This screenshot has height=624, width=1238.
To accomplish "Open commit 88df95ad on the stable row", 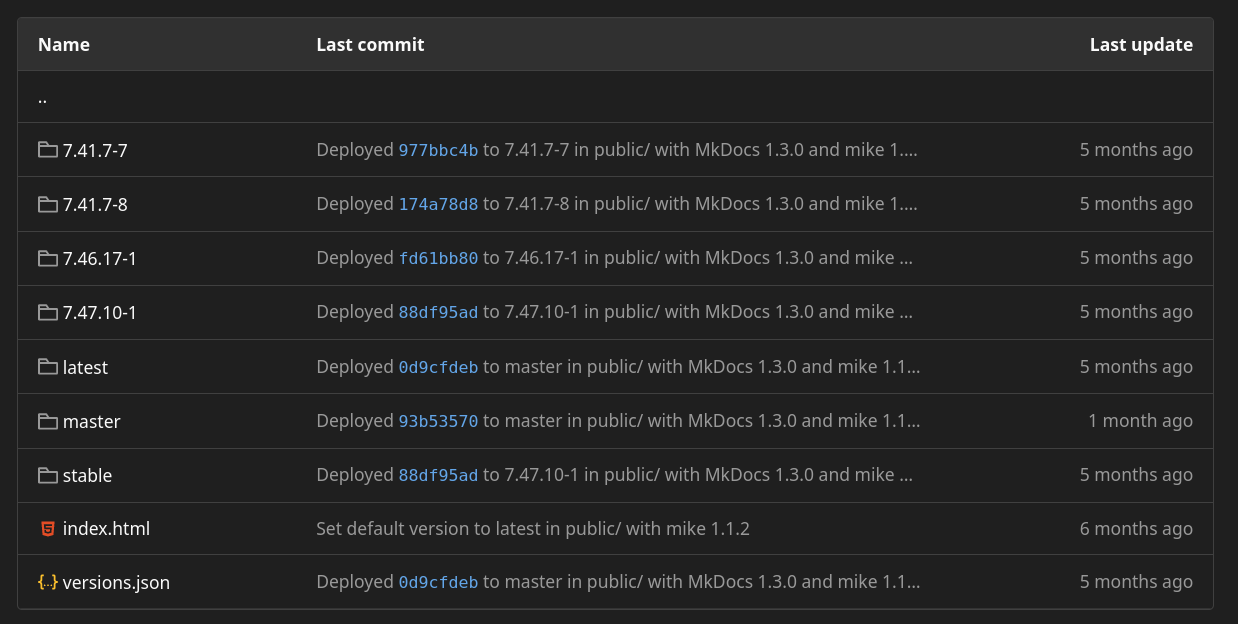I will point(440,474).
